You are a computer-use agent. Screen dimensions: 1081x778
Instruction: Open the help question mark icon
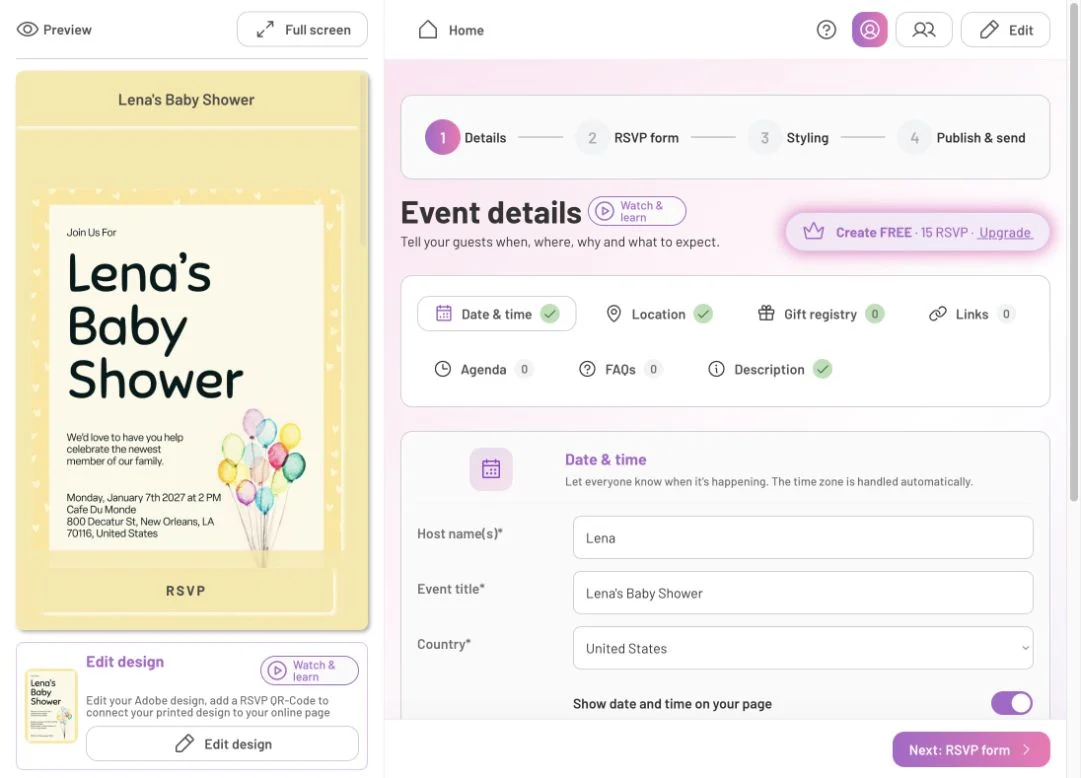pos(826,30)
